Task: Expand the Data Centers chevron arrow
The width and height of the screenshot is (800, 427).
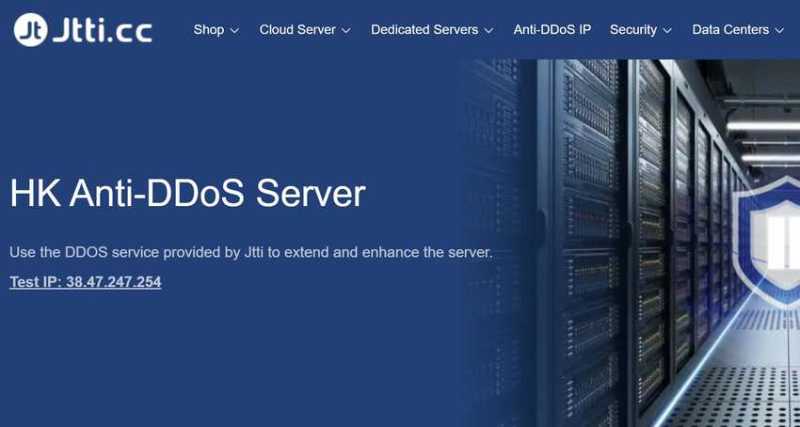Action: pos(779,31)
